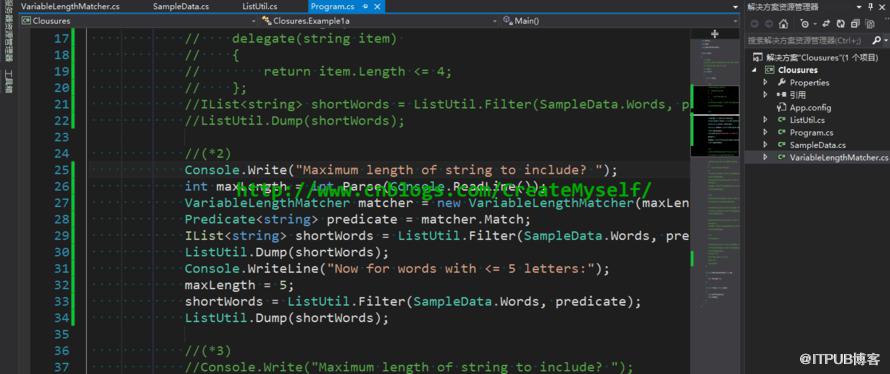Click the '//(*2)' comment on line 24

click(208, 153)
